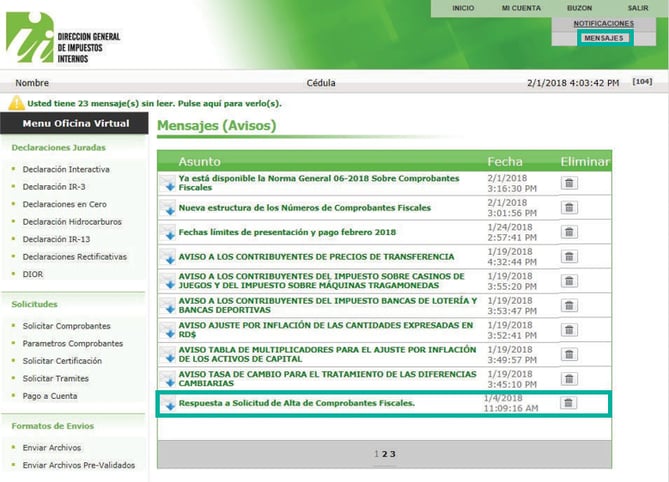The width and height of the screenshot is (669, 482).
Task: Delete the Respuesta a Solicitud de Alta message
Action: tap(568, 403)
